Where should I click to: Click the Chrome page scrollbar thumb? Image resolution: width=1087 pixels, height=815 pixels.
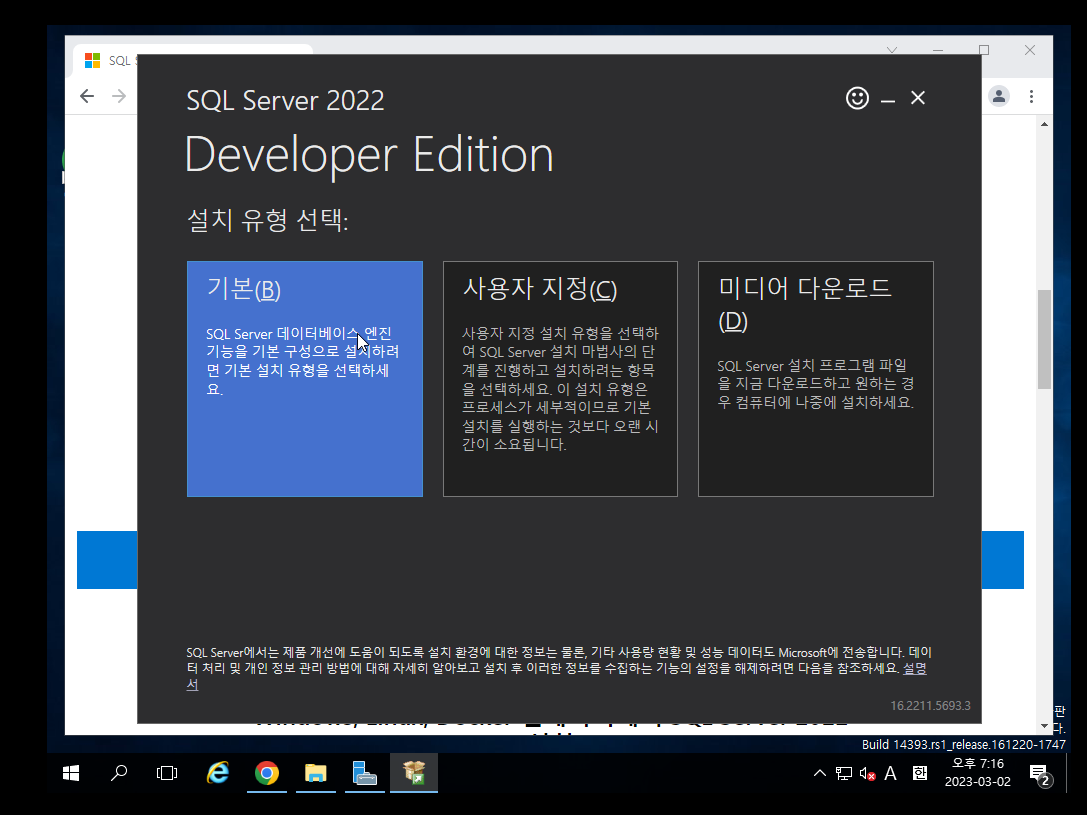click(x=1044, y=340)
